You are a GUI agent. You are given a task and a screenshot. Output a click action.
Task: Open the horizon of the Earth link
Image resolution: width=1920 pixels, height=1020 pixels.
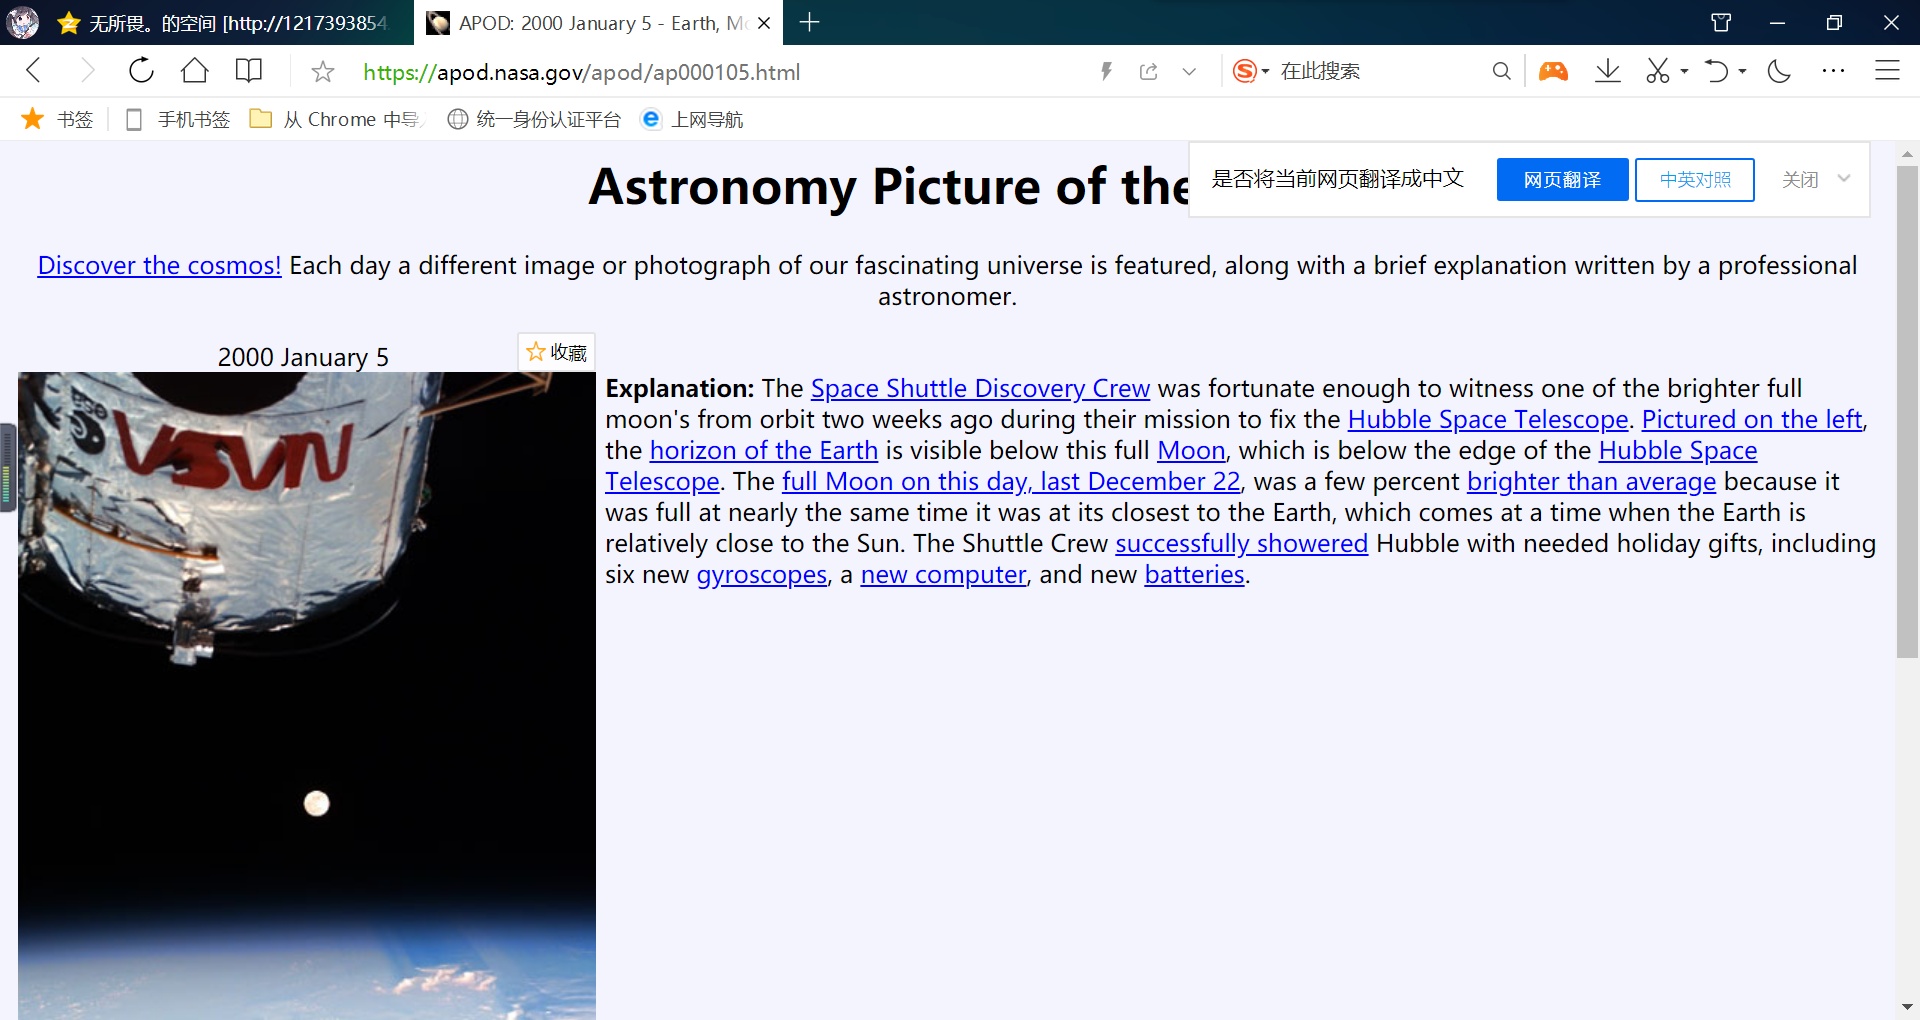(x=764, y=450)
